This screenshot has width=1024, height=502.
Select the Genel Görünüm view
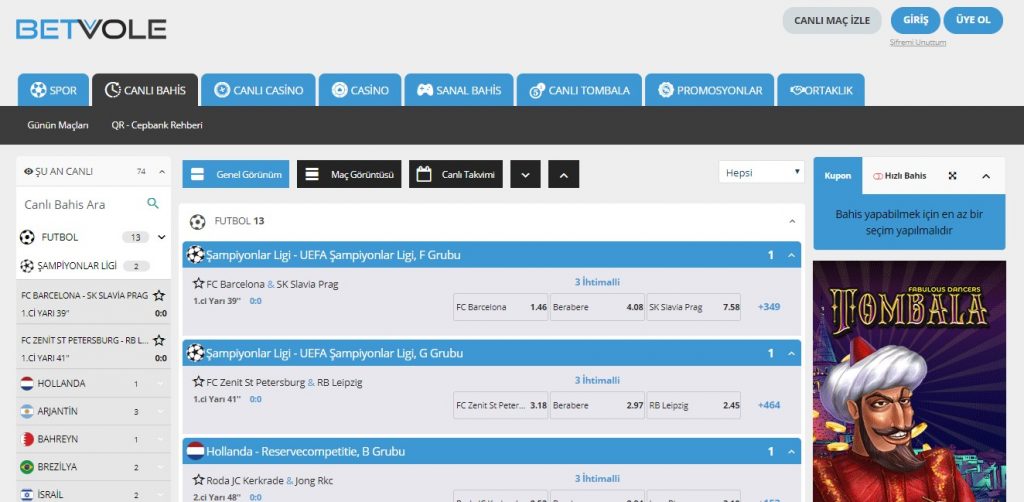[x=236, y=174]
